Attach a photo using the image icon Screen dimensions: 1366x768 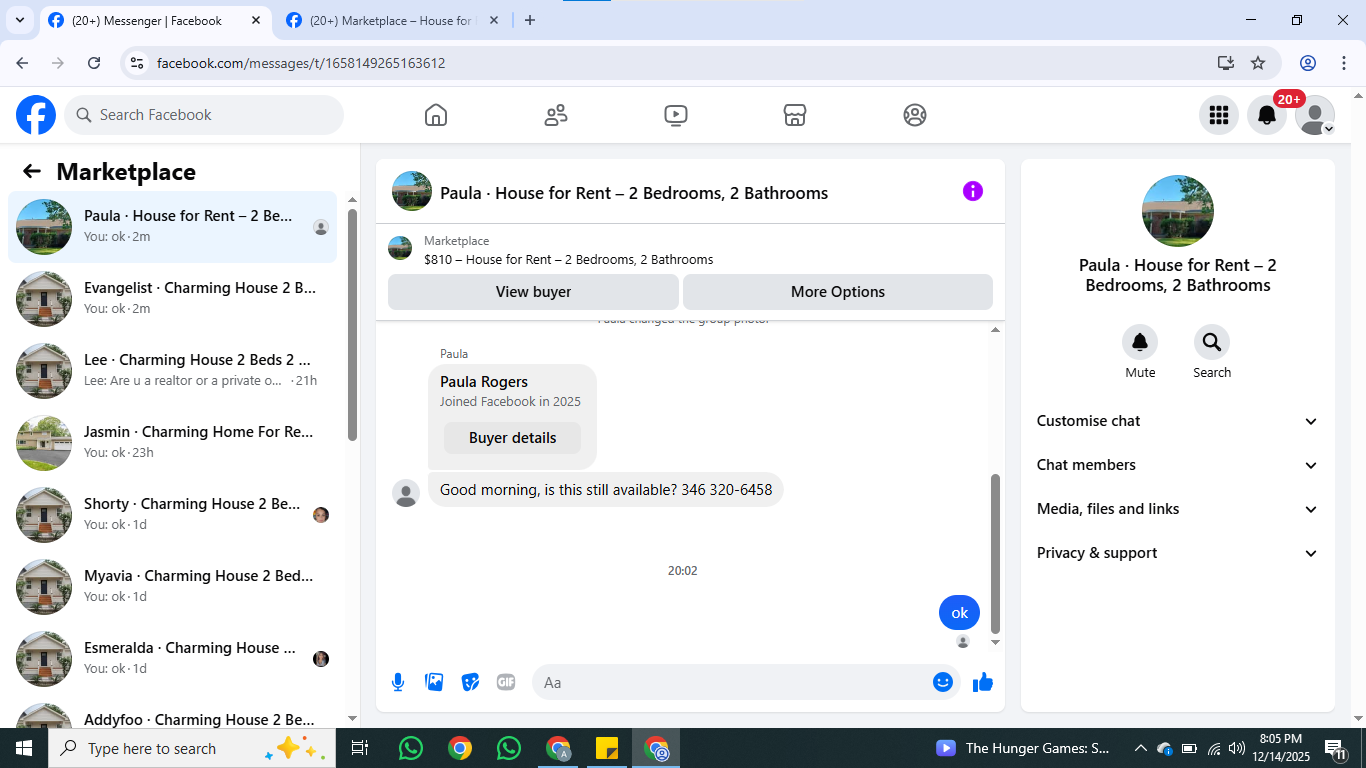tap(434, 682)
